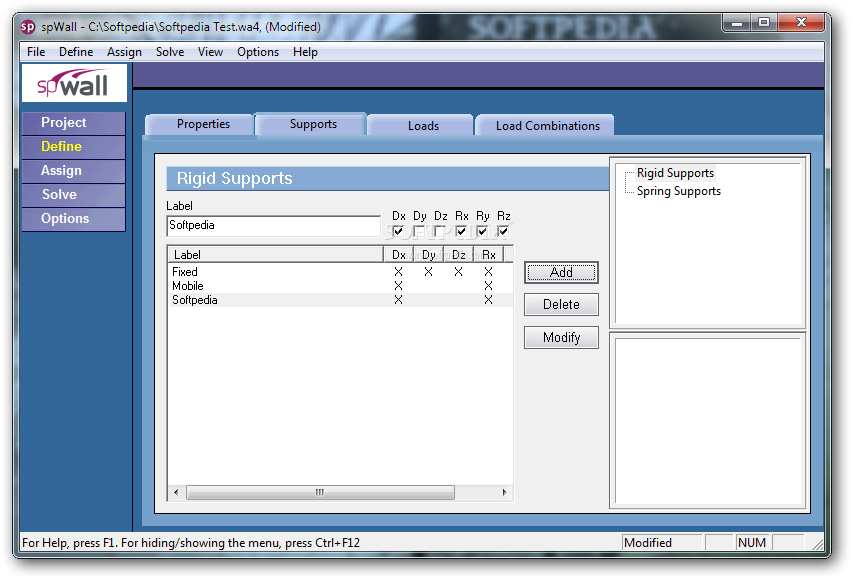The width and height of the screenshot is (852, 579).
Task: Select Define in the left sidebar
Action: pyautogui.click(x=74, y=147)
